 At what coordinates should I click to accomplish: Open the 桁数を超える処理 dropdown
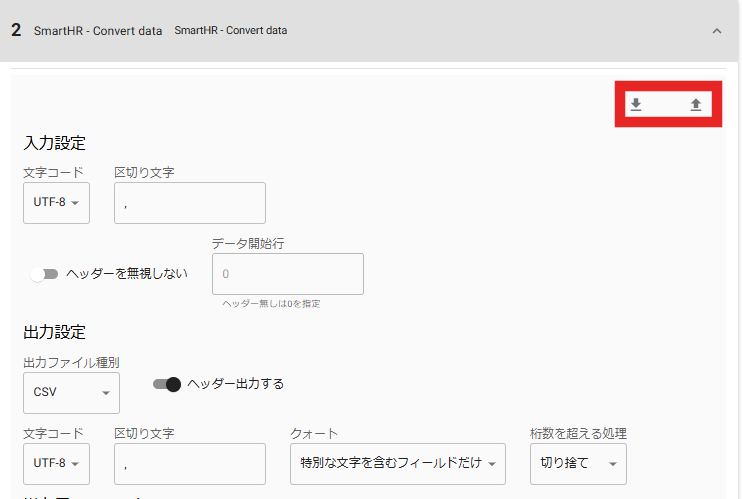pyautogui.click(x=578, y=463)
